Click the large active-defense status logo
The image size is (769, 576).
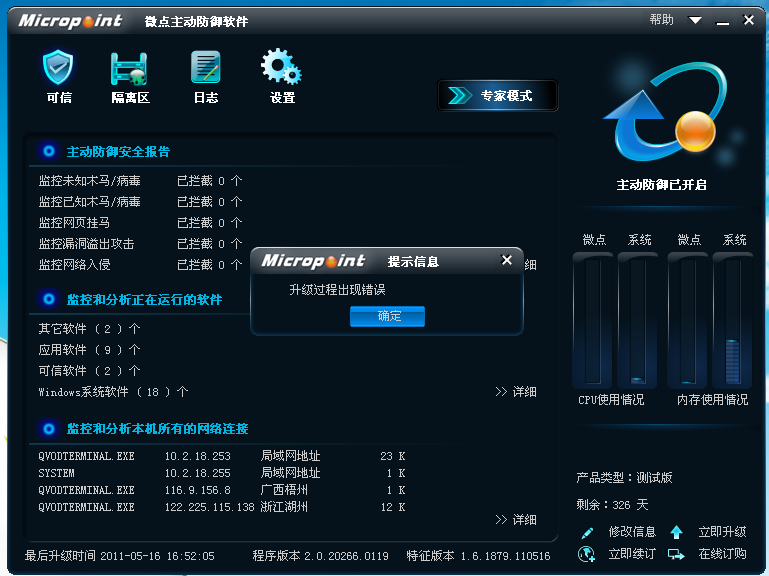[665, 112]
